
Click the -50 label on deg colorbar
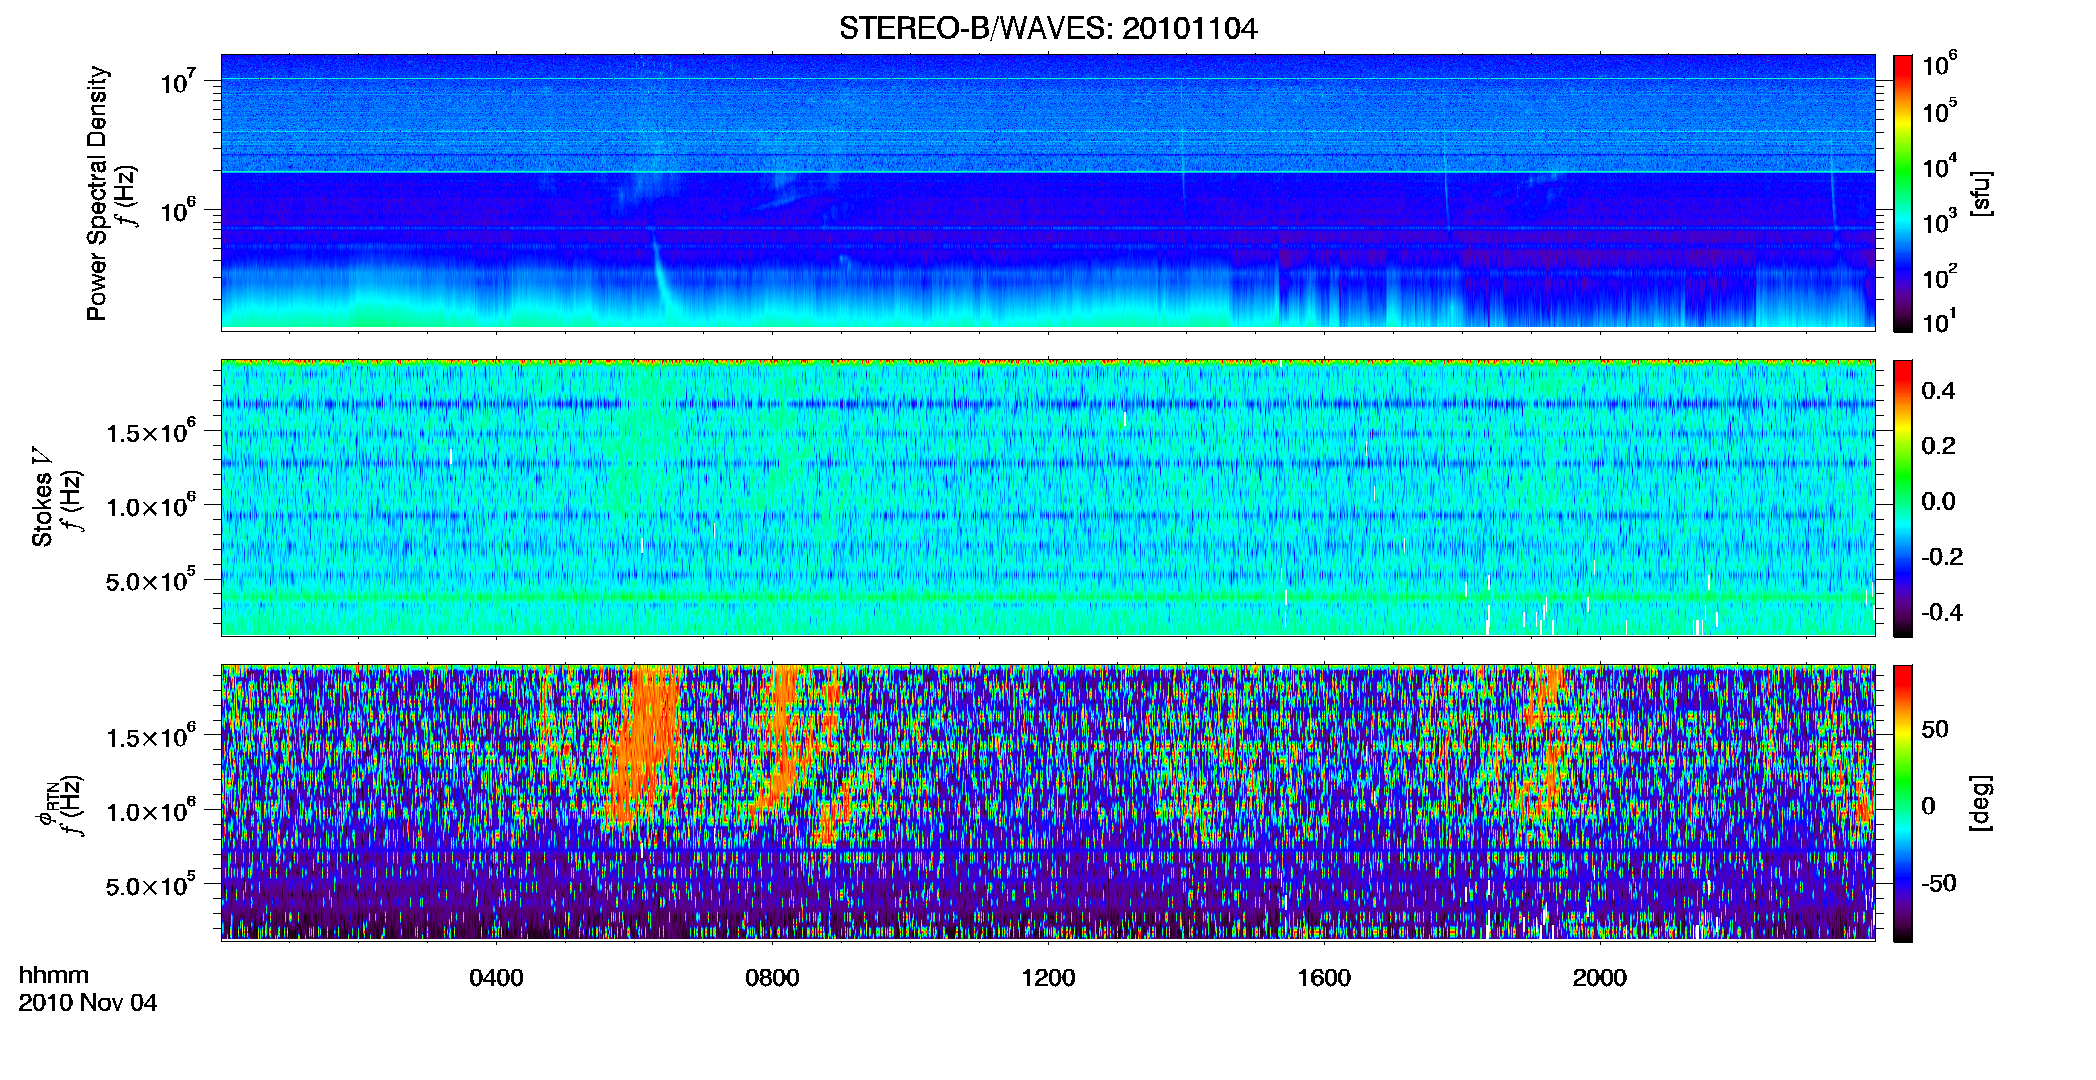point(1939,883)
